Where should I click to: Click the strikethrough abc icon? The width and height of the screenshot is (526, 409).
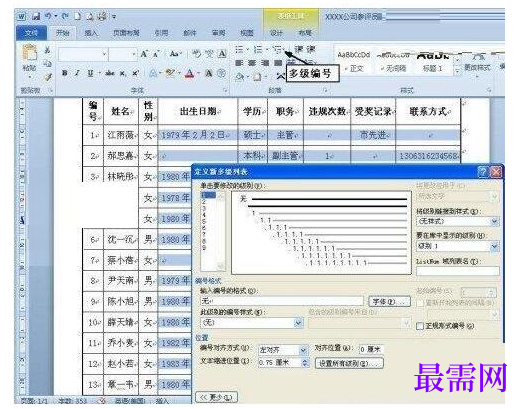click(x=110, y=73)
